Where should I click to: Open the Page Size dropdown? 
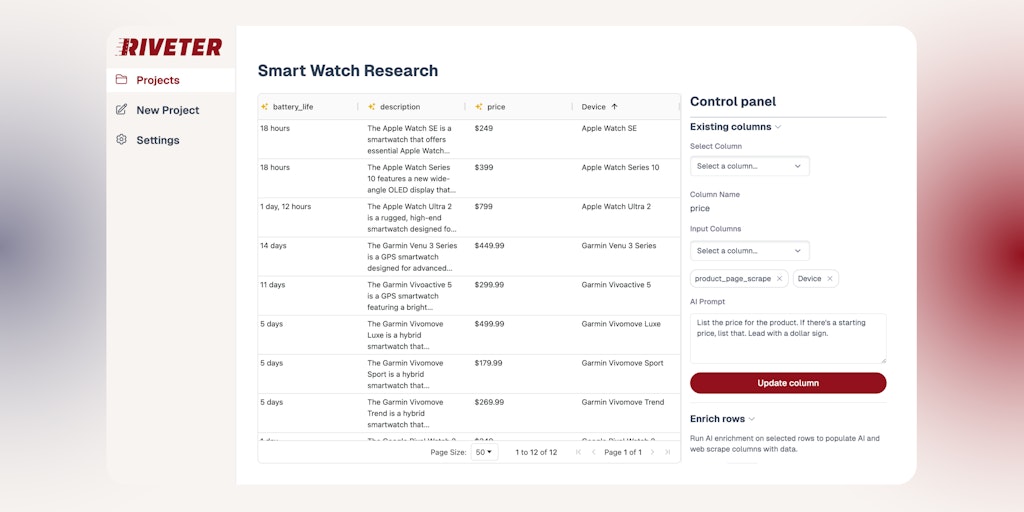[485, 452]
